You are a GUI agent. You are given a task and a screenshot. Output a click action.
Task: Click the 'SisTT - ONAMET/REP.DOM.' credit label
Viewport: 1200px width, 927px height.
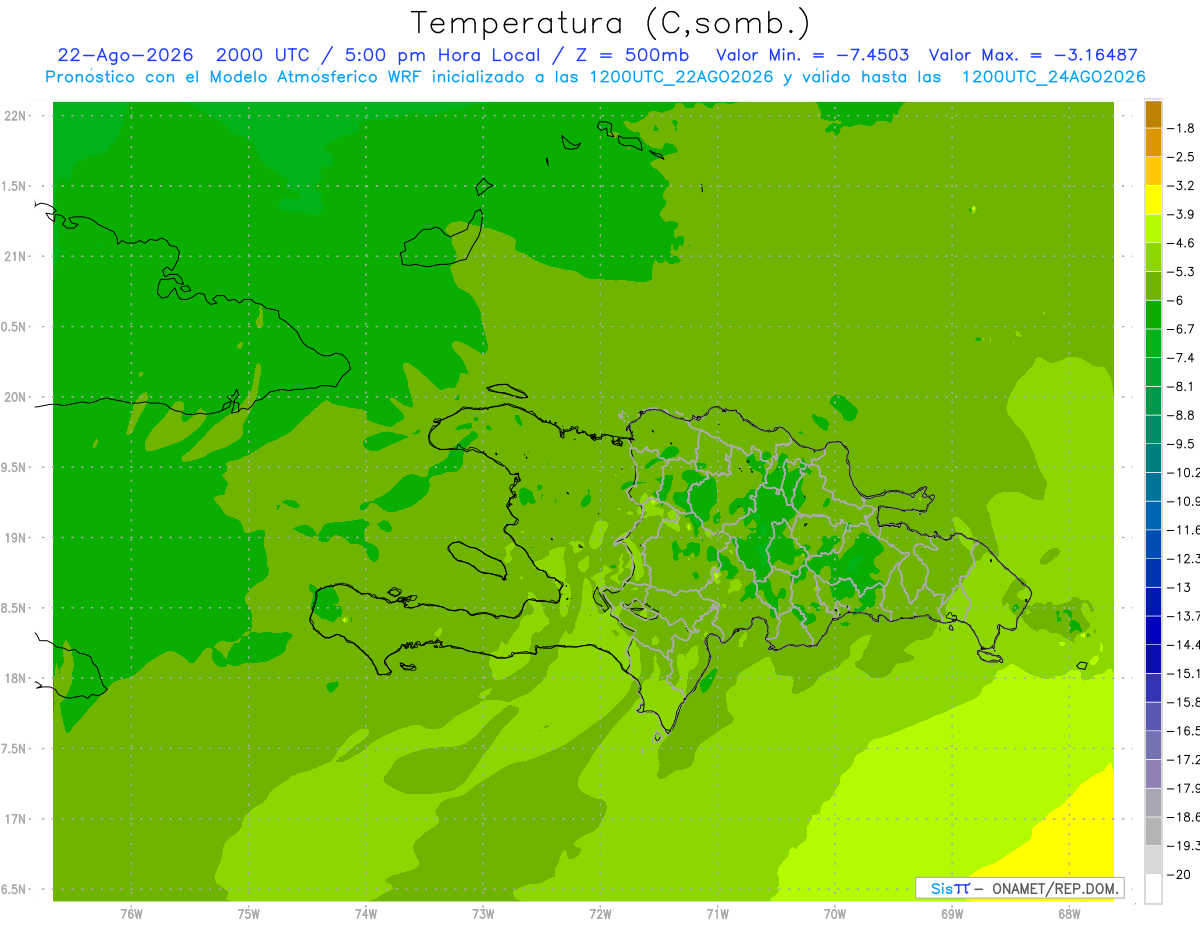[x=1020, y=888]
